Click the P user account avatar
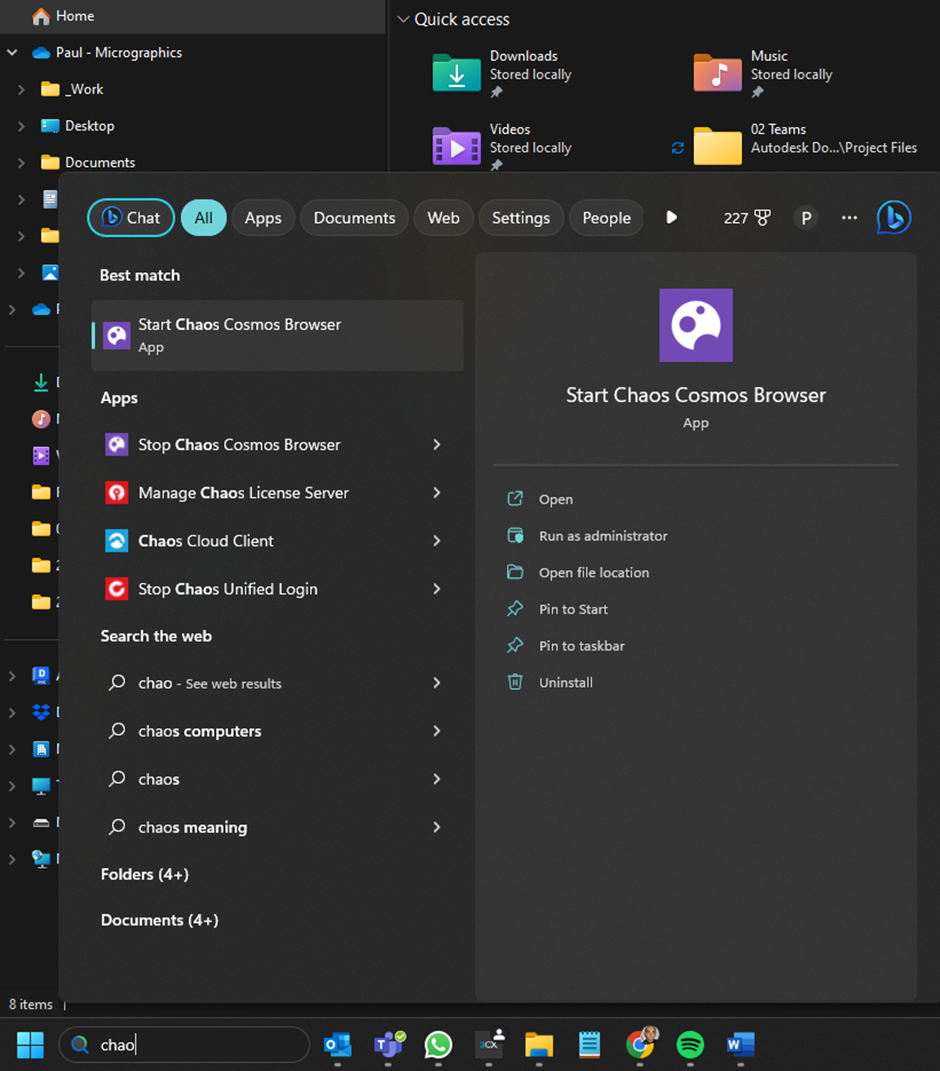This screenshot has height=1071, width=940. pos(806,218)
